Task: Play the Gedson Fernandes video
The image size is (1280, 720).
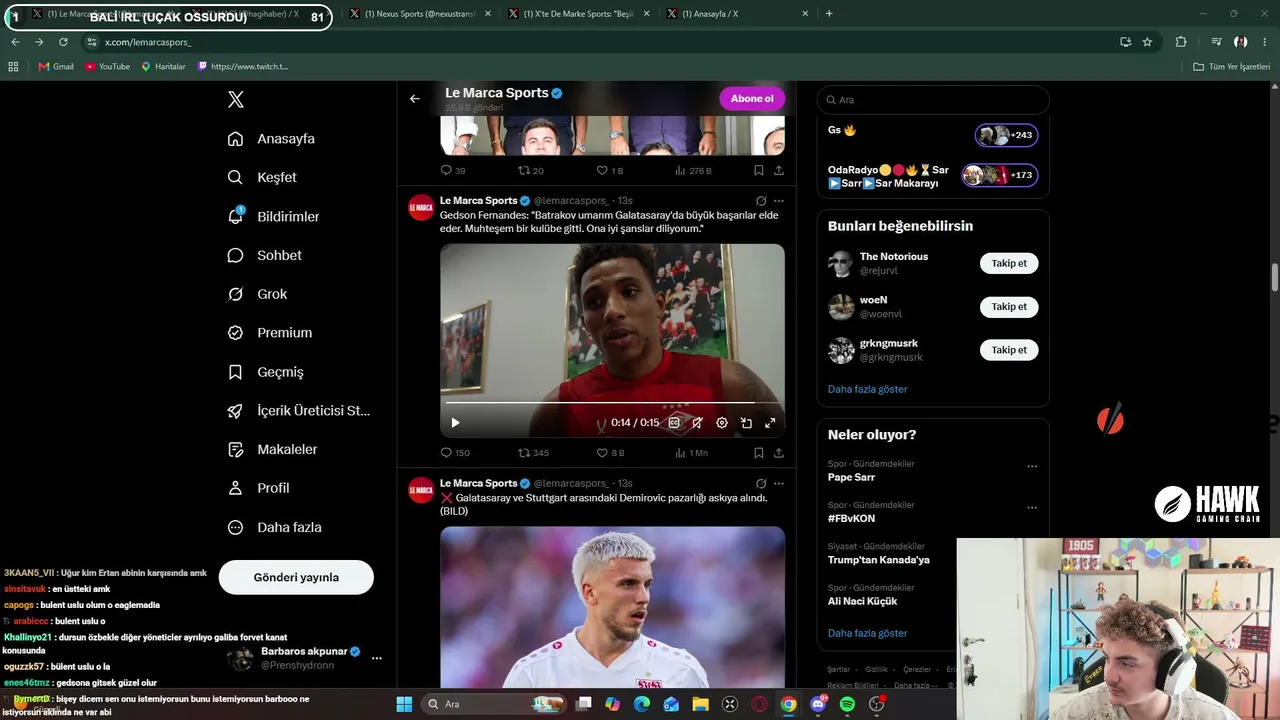Action: [x=455, y=423]
